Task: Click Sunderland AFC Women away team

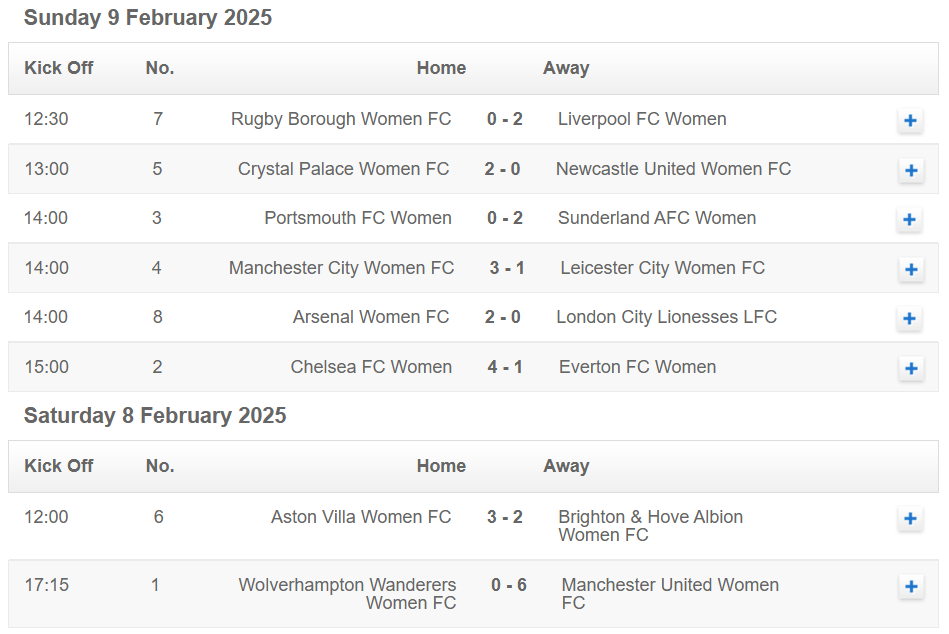Action: [657, 218]
